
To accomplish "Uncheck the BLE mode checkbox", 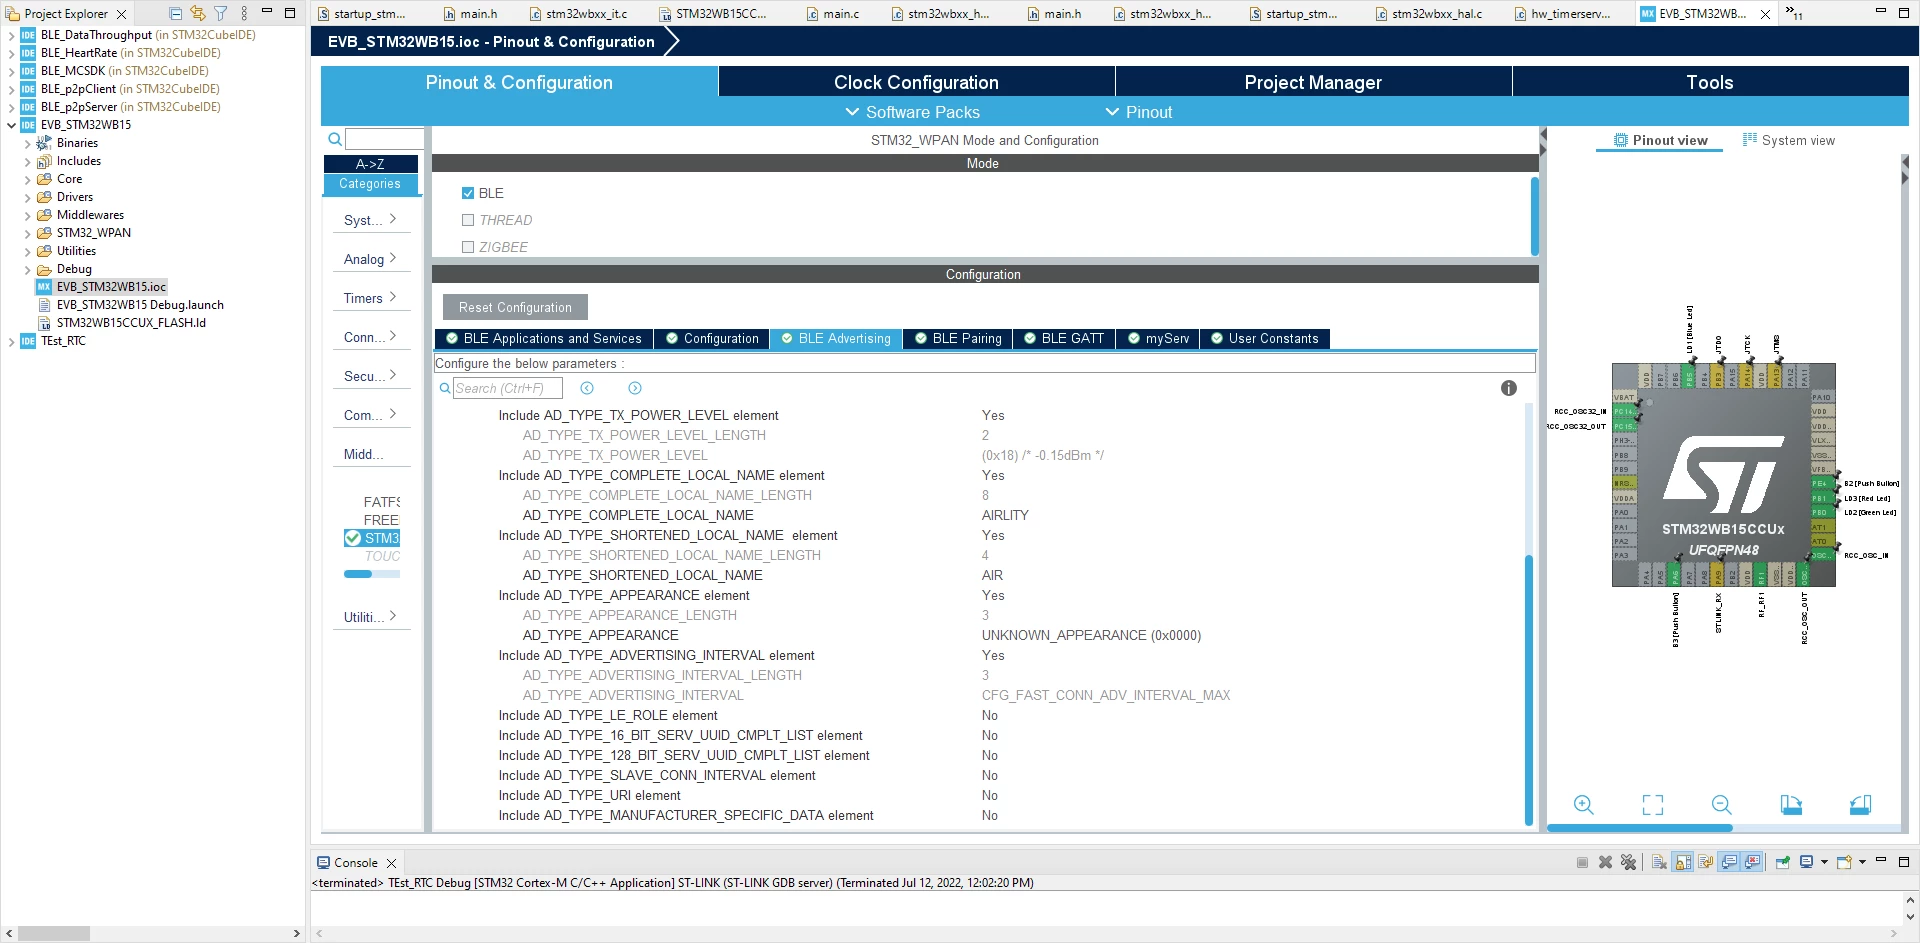I will click(x=468, y=193).
